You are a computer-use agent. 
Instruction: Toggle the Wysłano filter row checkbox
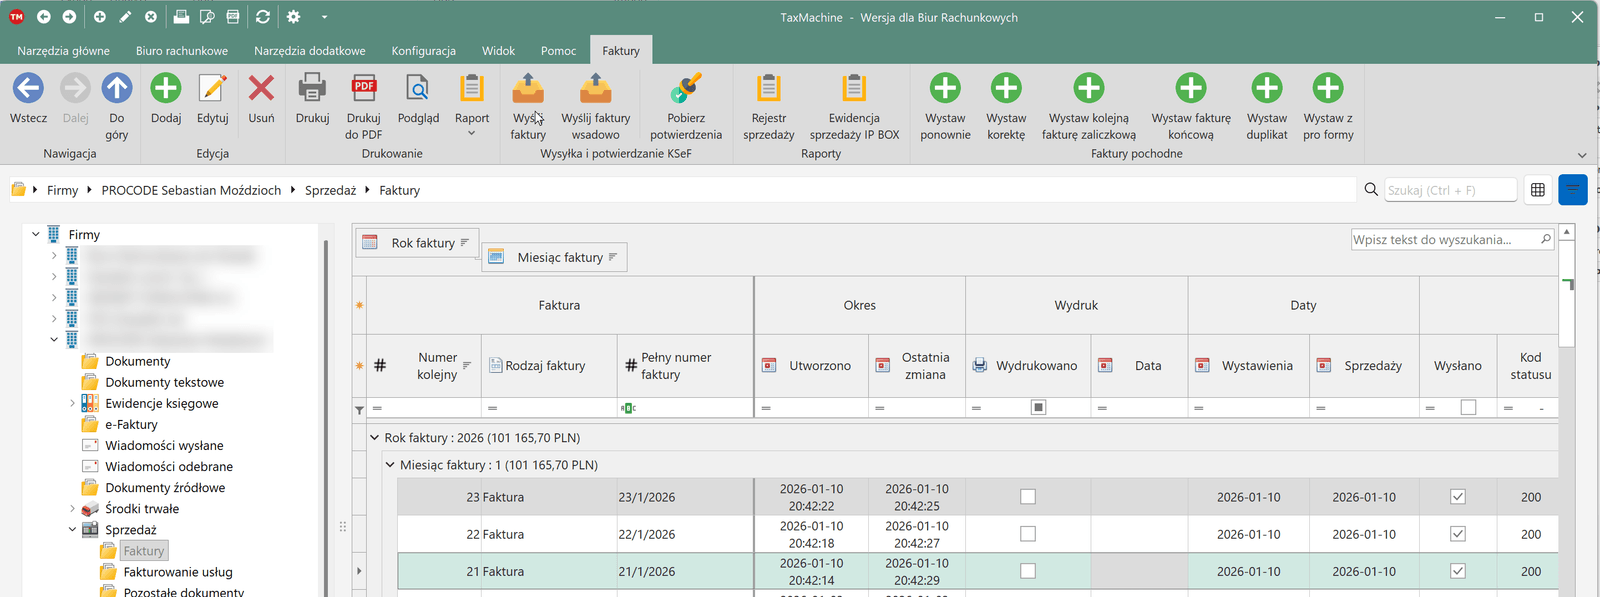pos(1467,408)
